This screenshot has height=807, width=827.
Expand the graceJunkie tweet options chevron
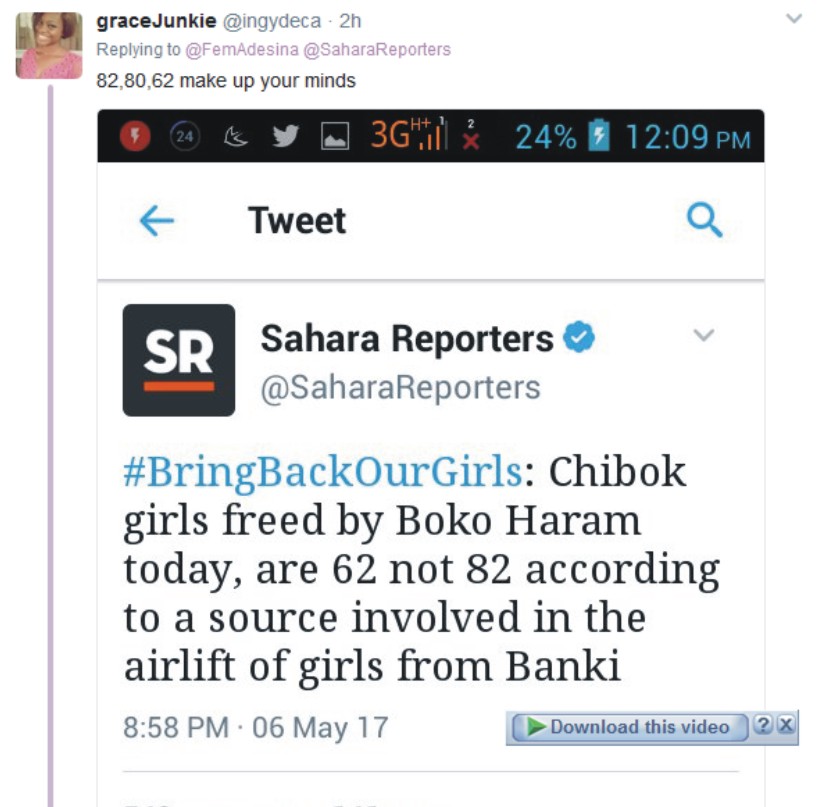pos(794,19)
